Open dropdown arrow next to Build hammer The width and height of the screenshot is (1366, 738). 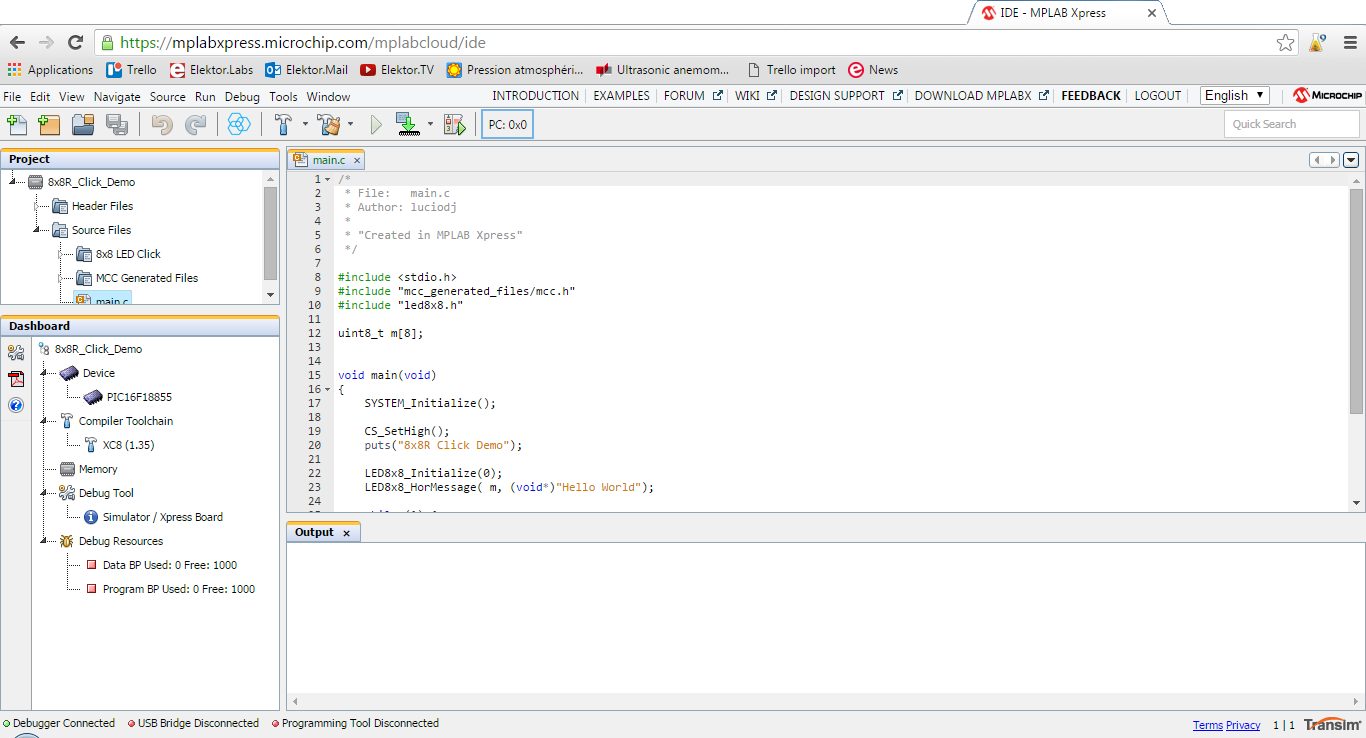(x=305, y=125)
